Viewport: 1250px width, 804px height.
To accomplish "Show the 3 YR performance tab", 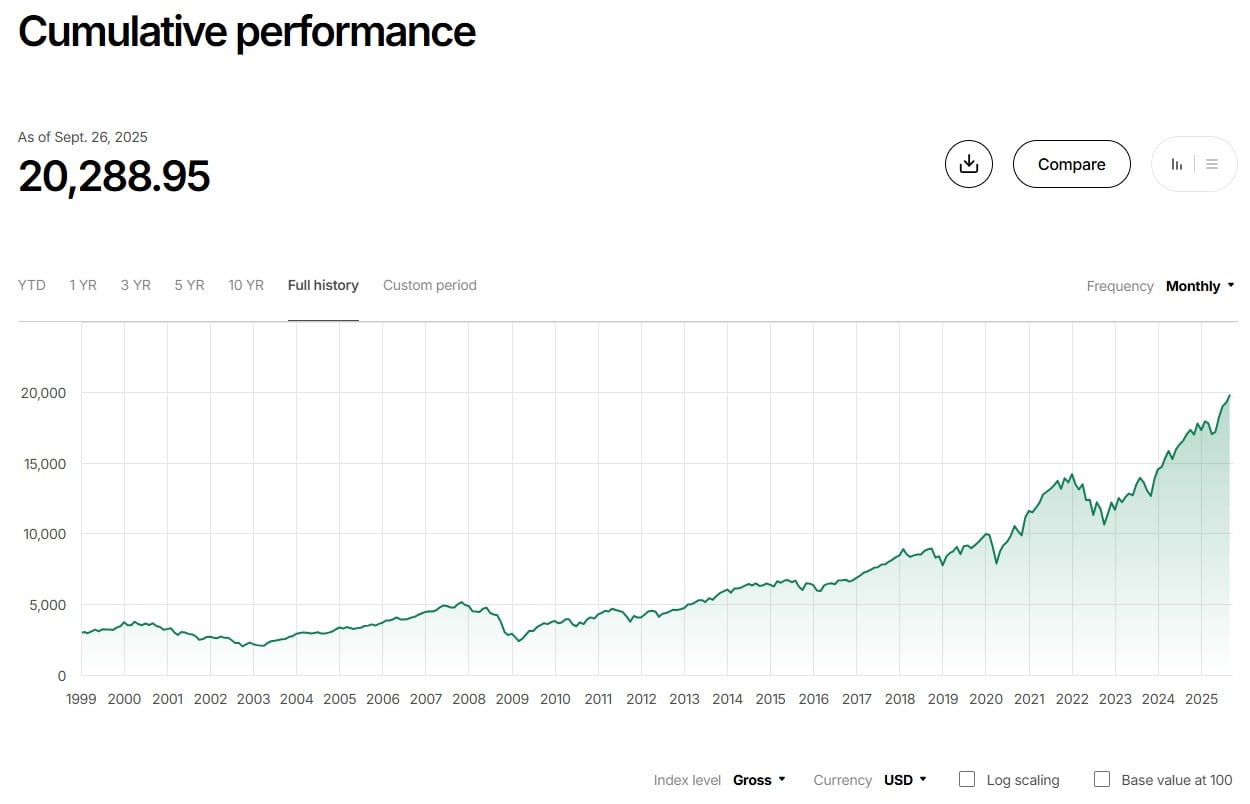I will [135, 285].
